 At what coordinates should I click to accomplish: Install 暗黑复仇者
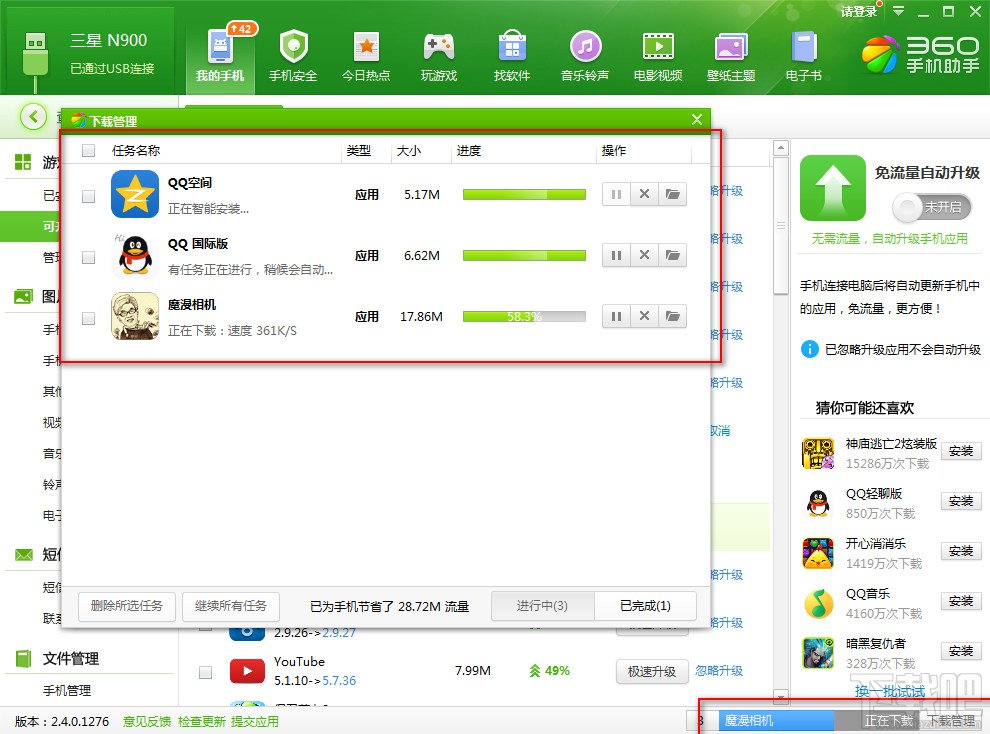tap(961, 651)
